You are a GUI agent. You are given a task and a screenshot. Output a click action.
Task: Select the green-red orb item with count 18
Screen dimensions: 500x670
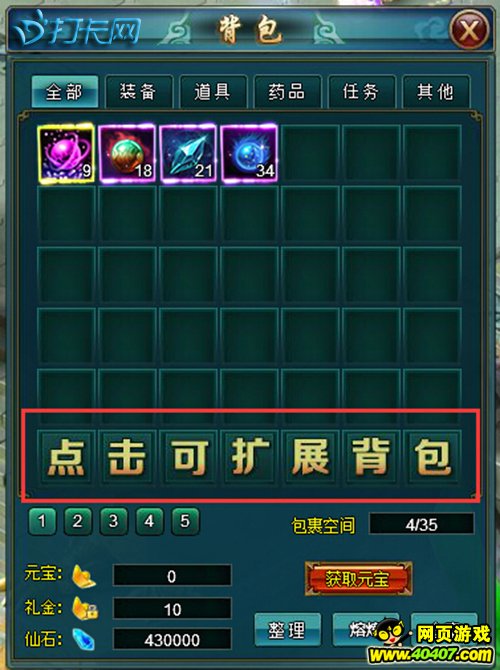127,154
